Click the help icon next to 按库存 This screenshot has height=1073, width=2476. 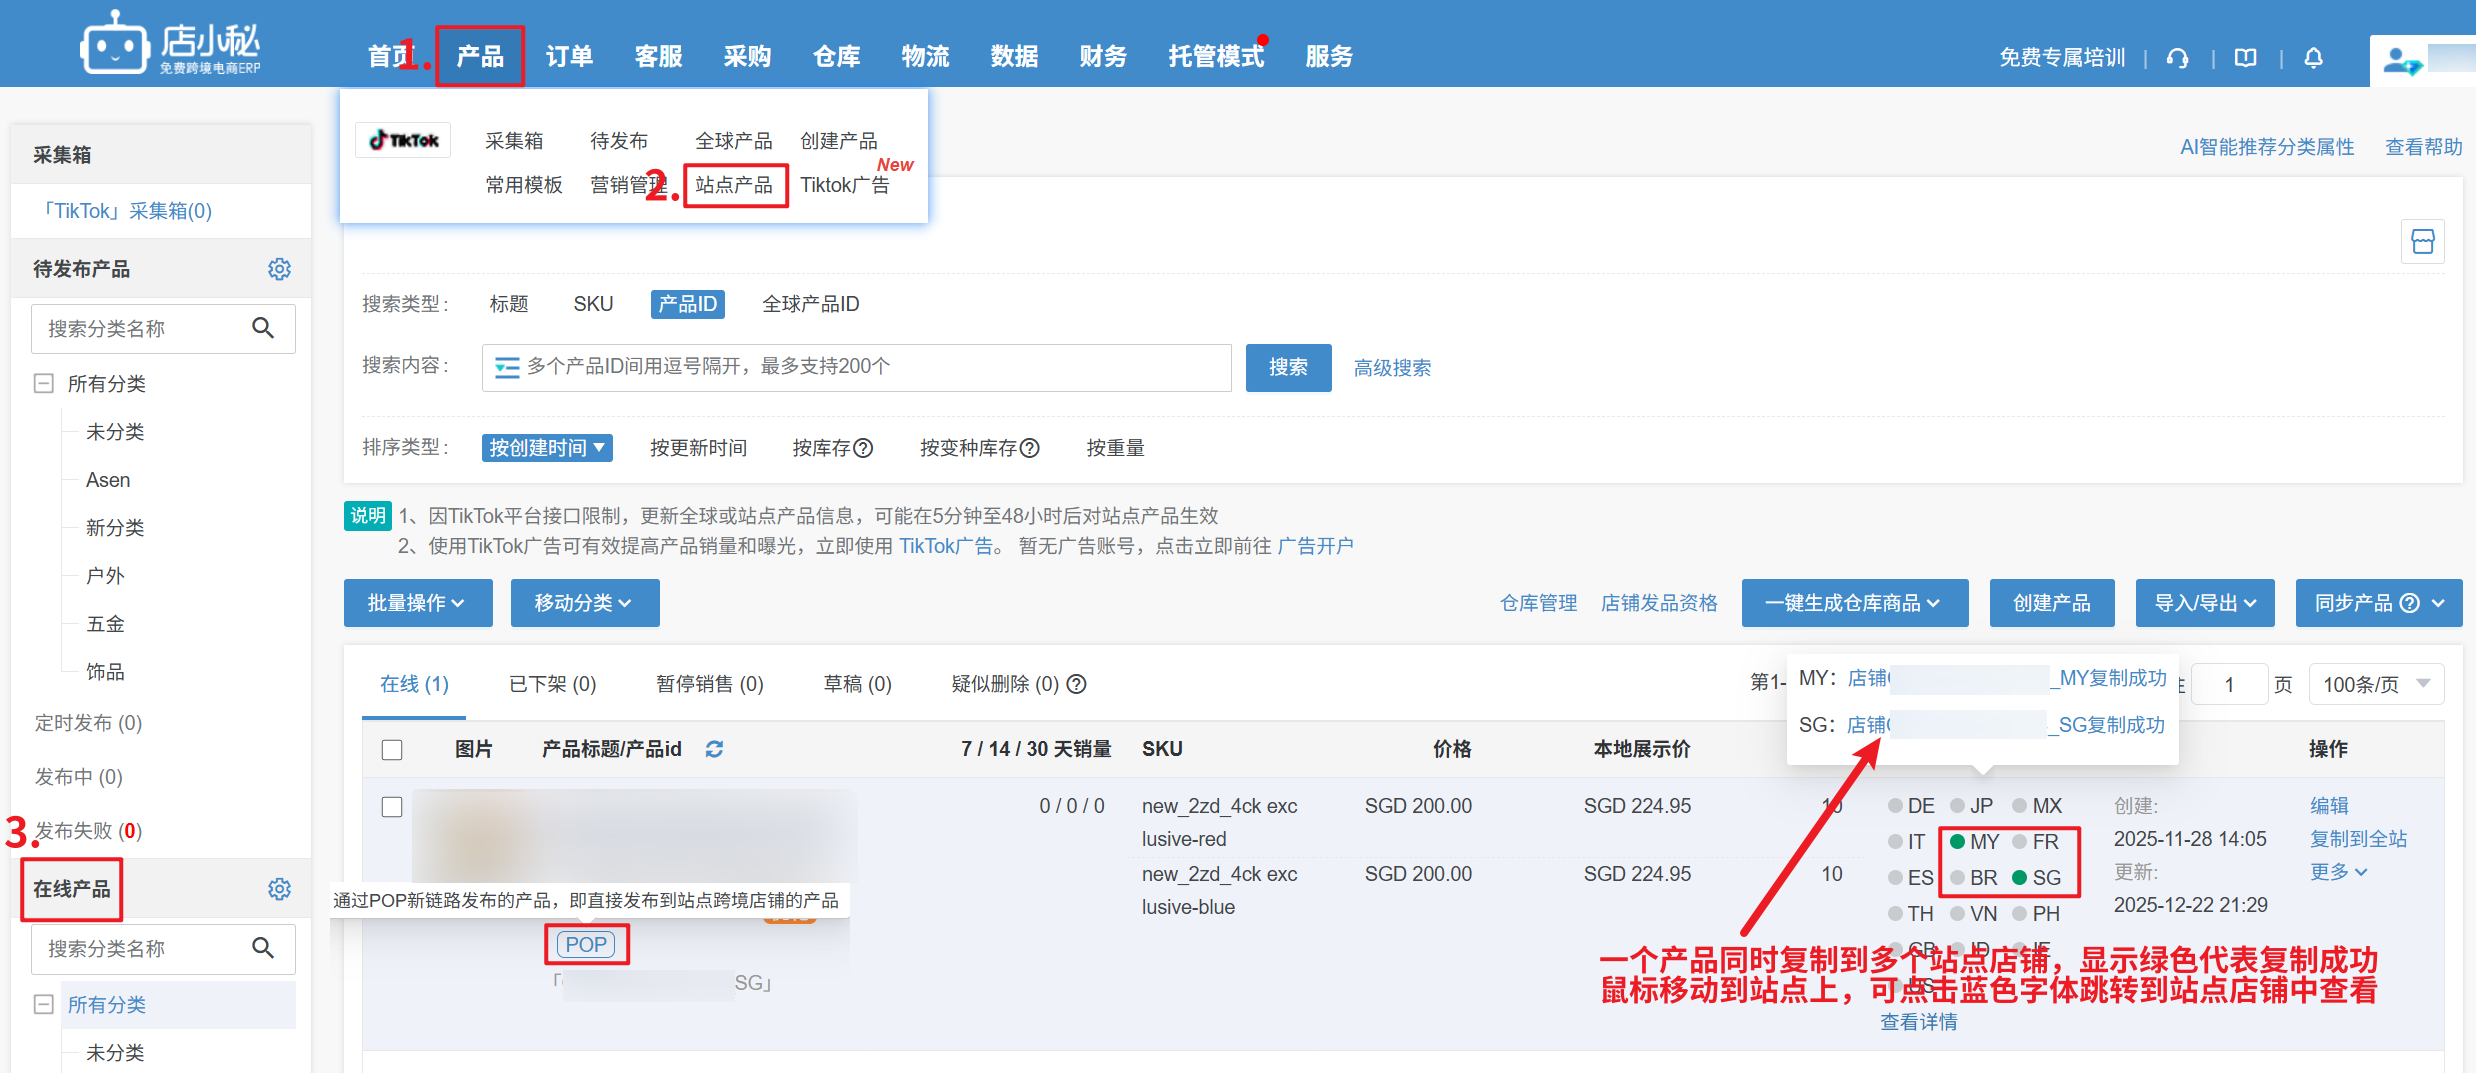[863, 448]
